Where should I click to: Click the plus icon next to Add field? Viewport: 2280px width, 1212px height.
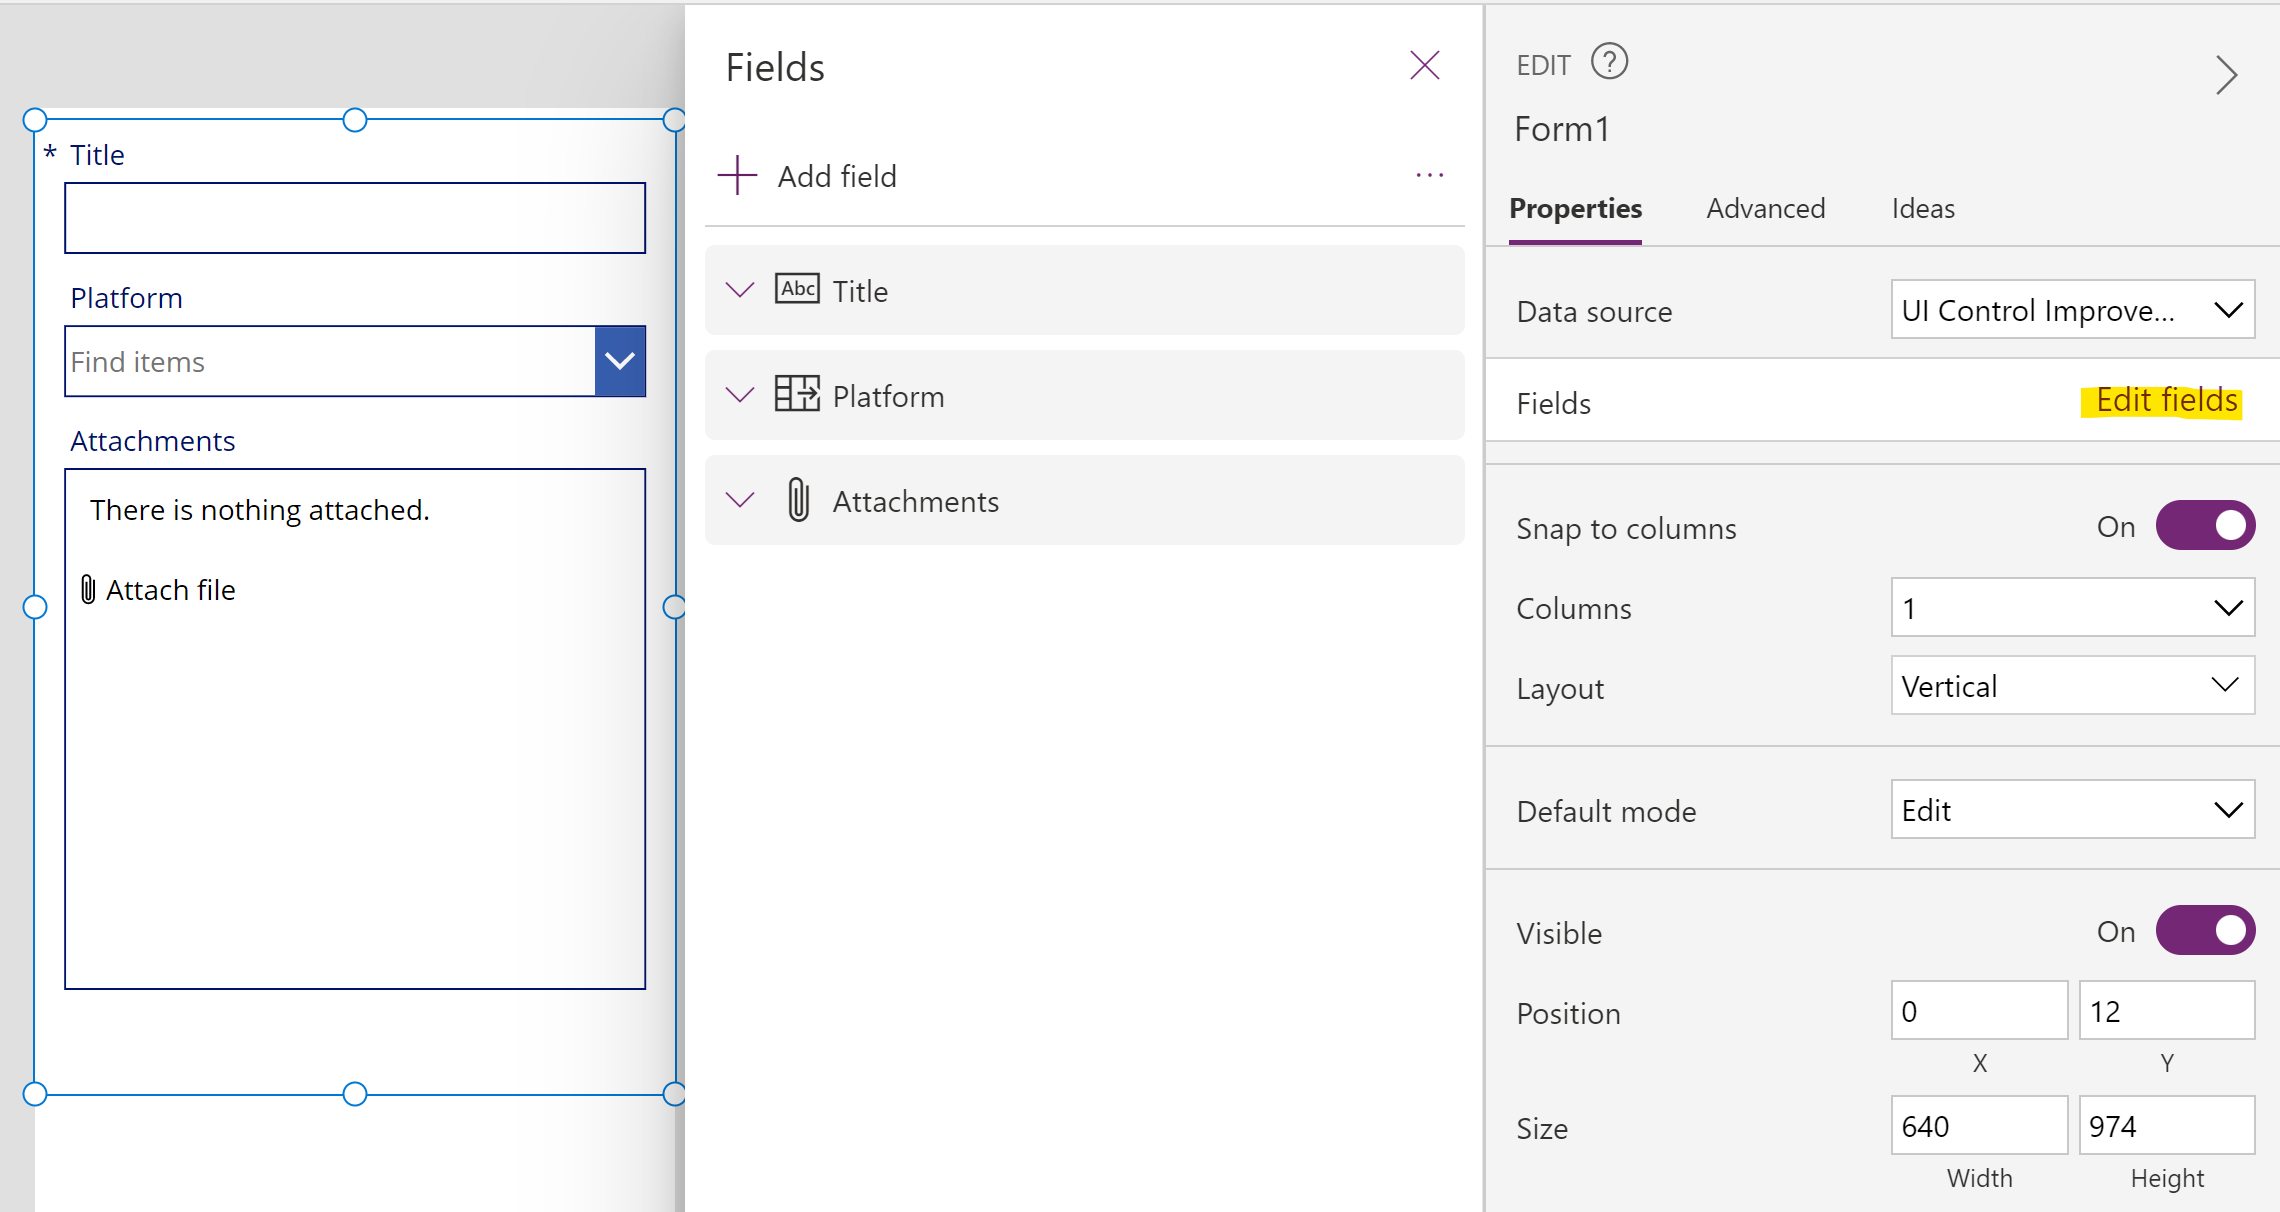coord(736,175)
